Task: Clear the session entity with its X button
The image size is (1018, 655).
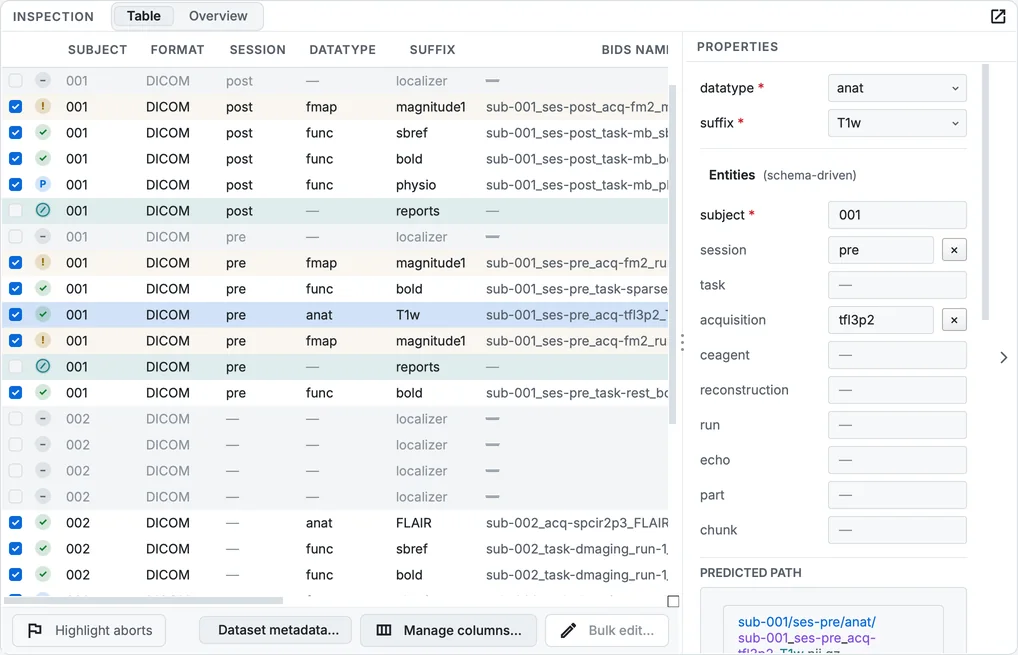Action: pyautogui.click(x=954, y=250)
